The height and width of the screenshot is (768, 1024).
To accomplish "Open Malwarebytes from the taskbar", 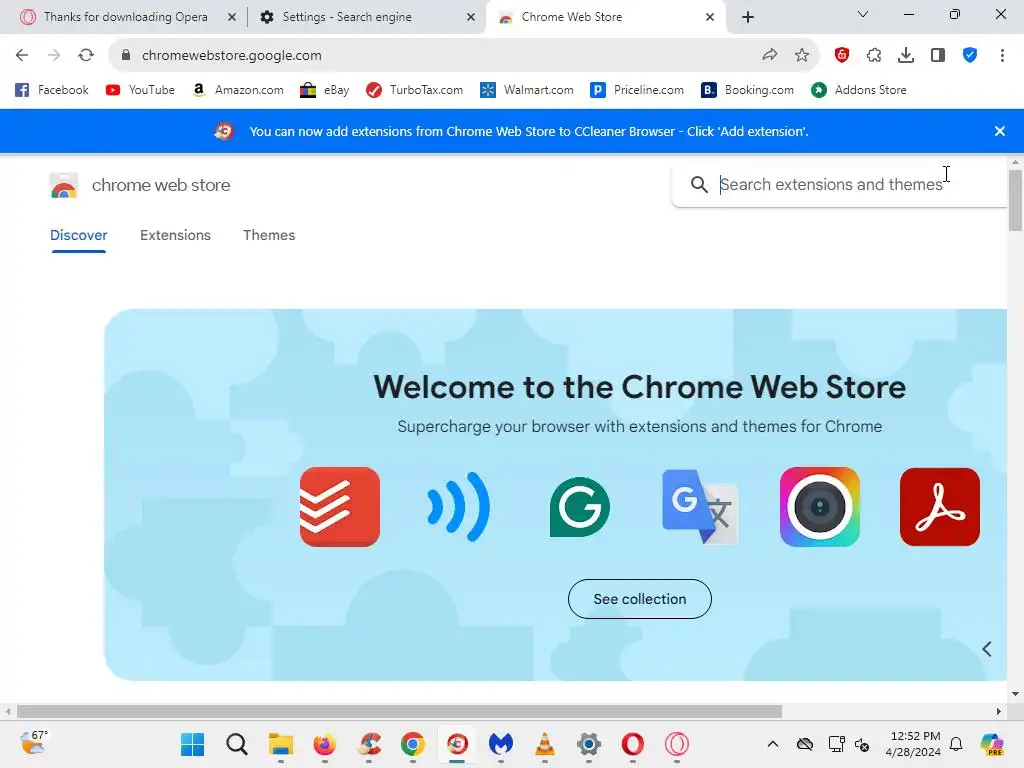I will [501, 744].
